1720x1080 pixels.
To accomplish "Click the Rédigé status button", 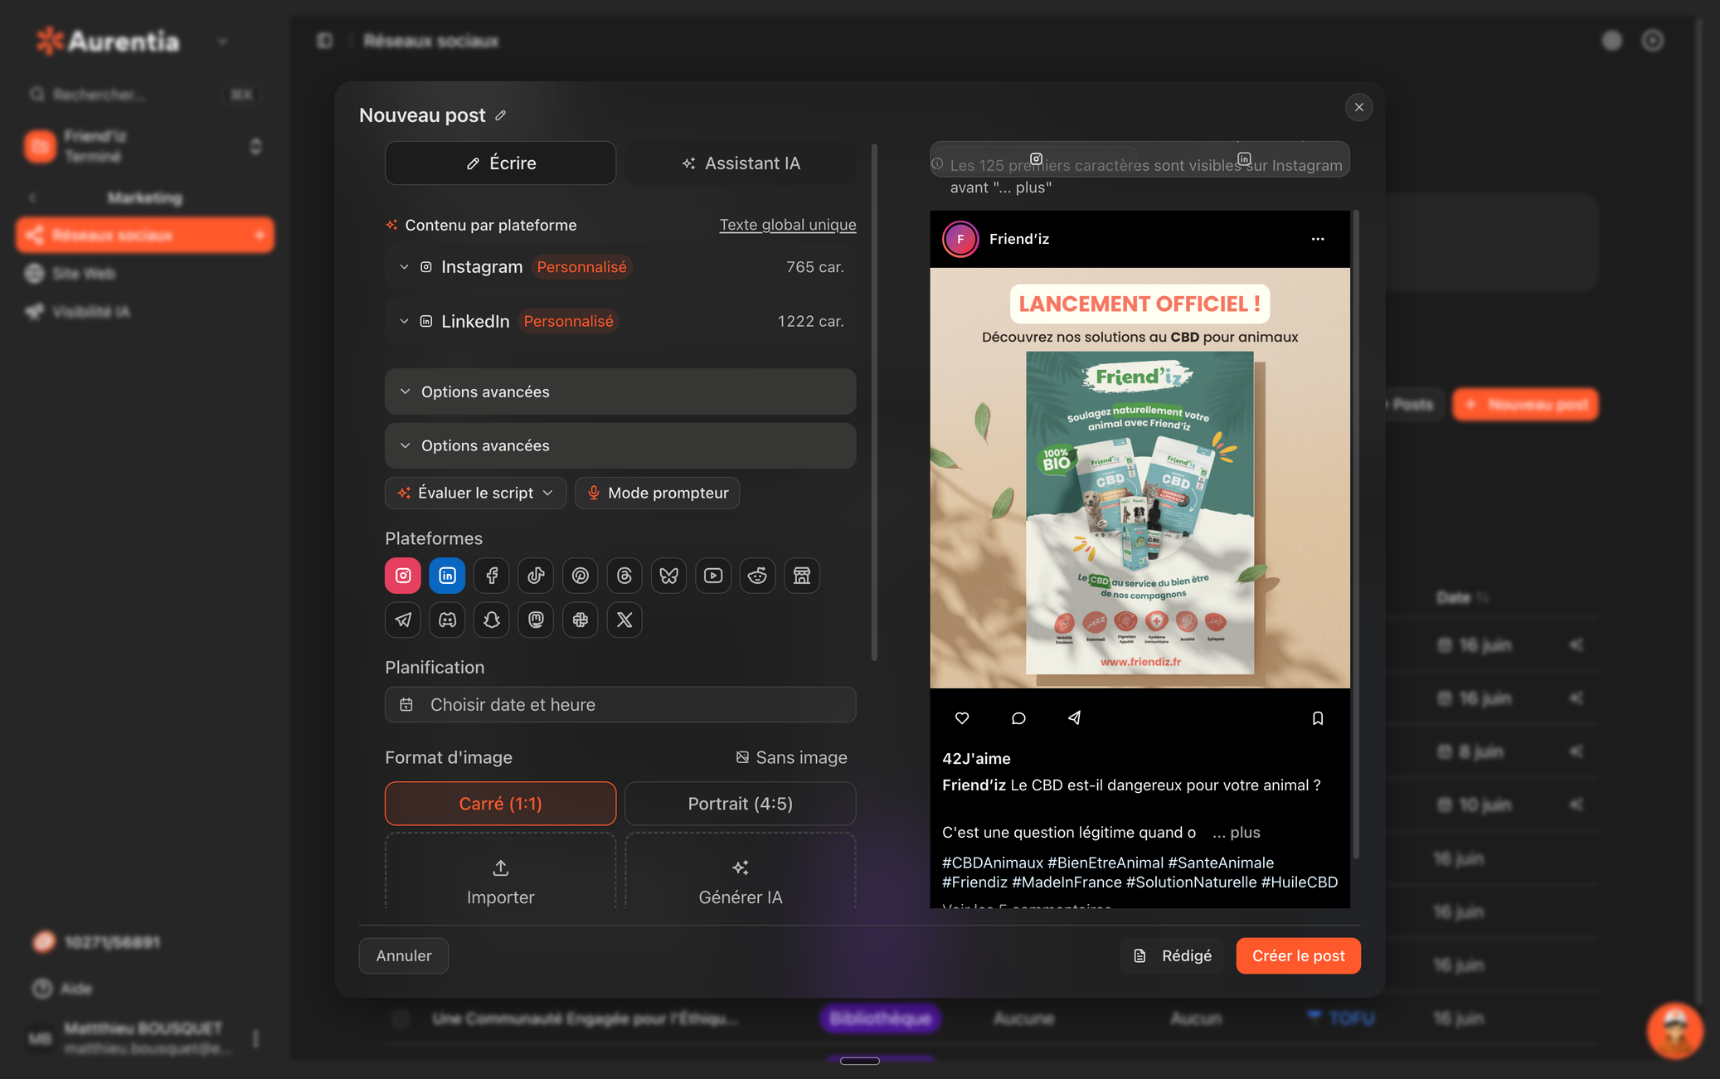I will pos(1172,956).
